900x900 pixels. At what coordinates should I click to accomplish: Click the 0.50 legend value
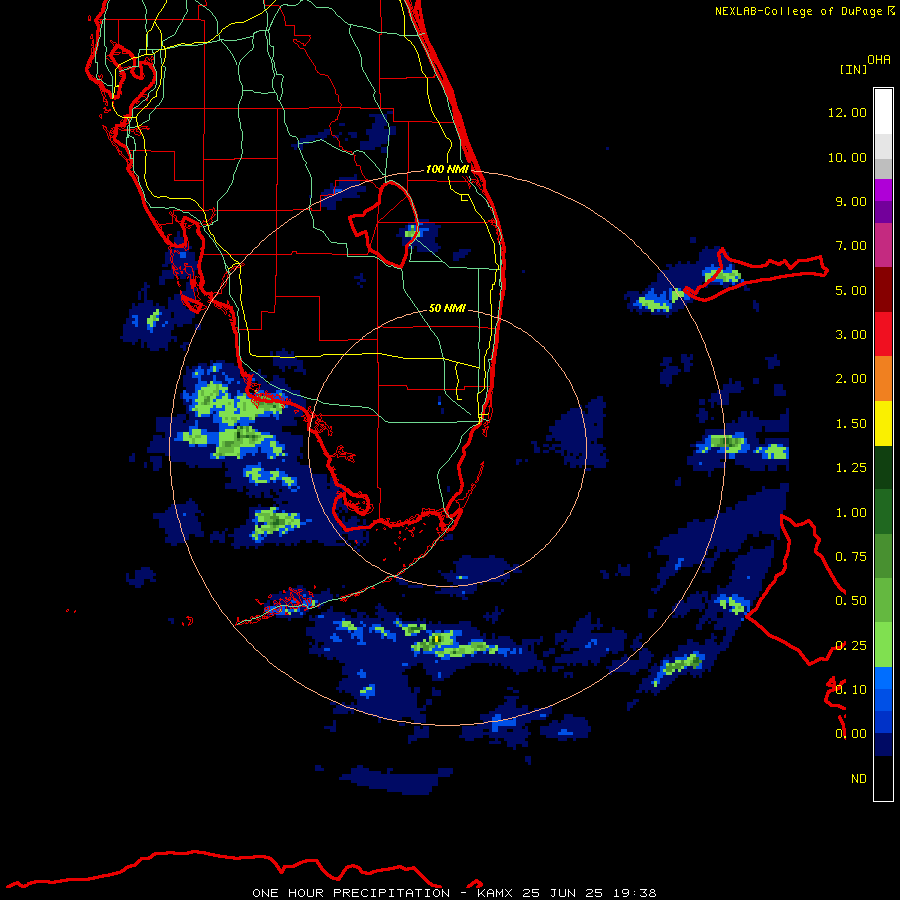click(x=851, y=601)
